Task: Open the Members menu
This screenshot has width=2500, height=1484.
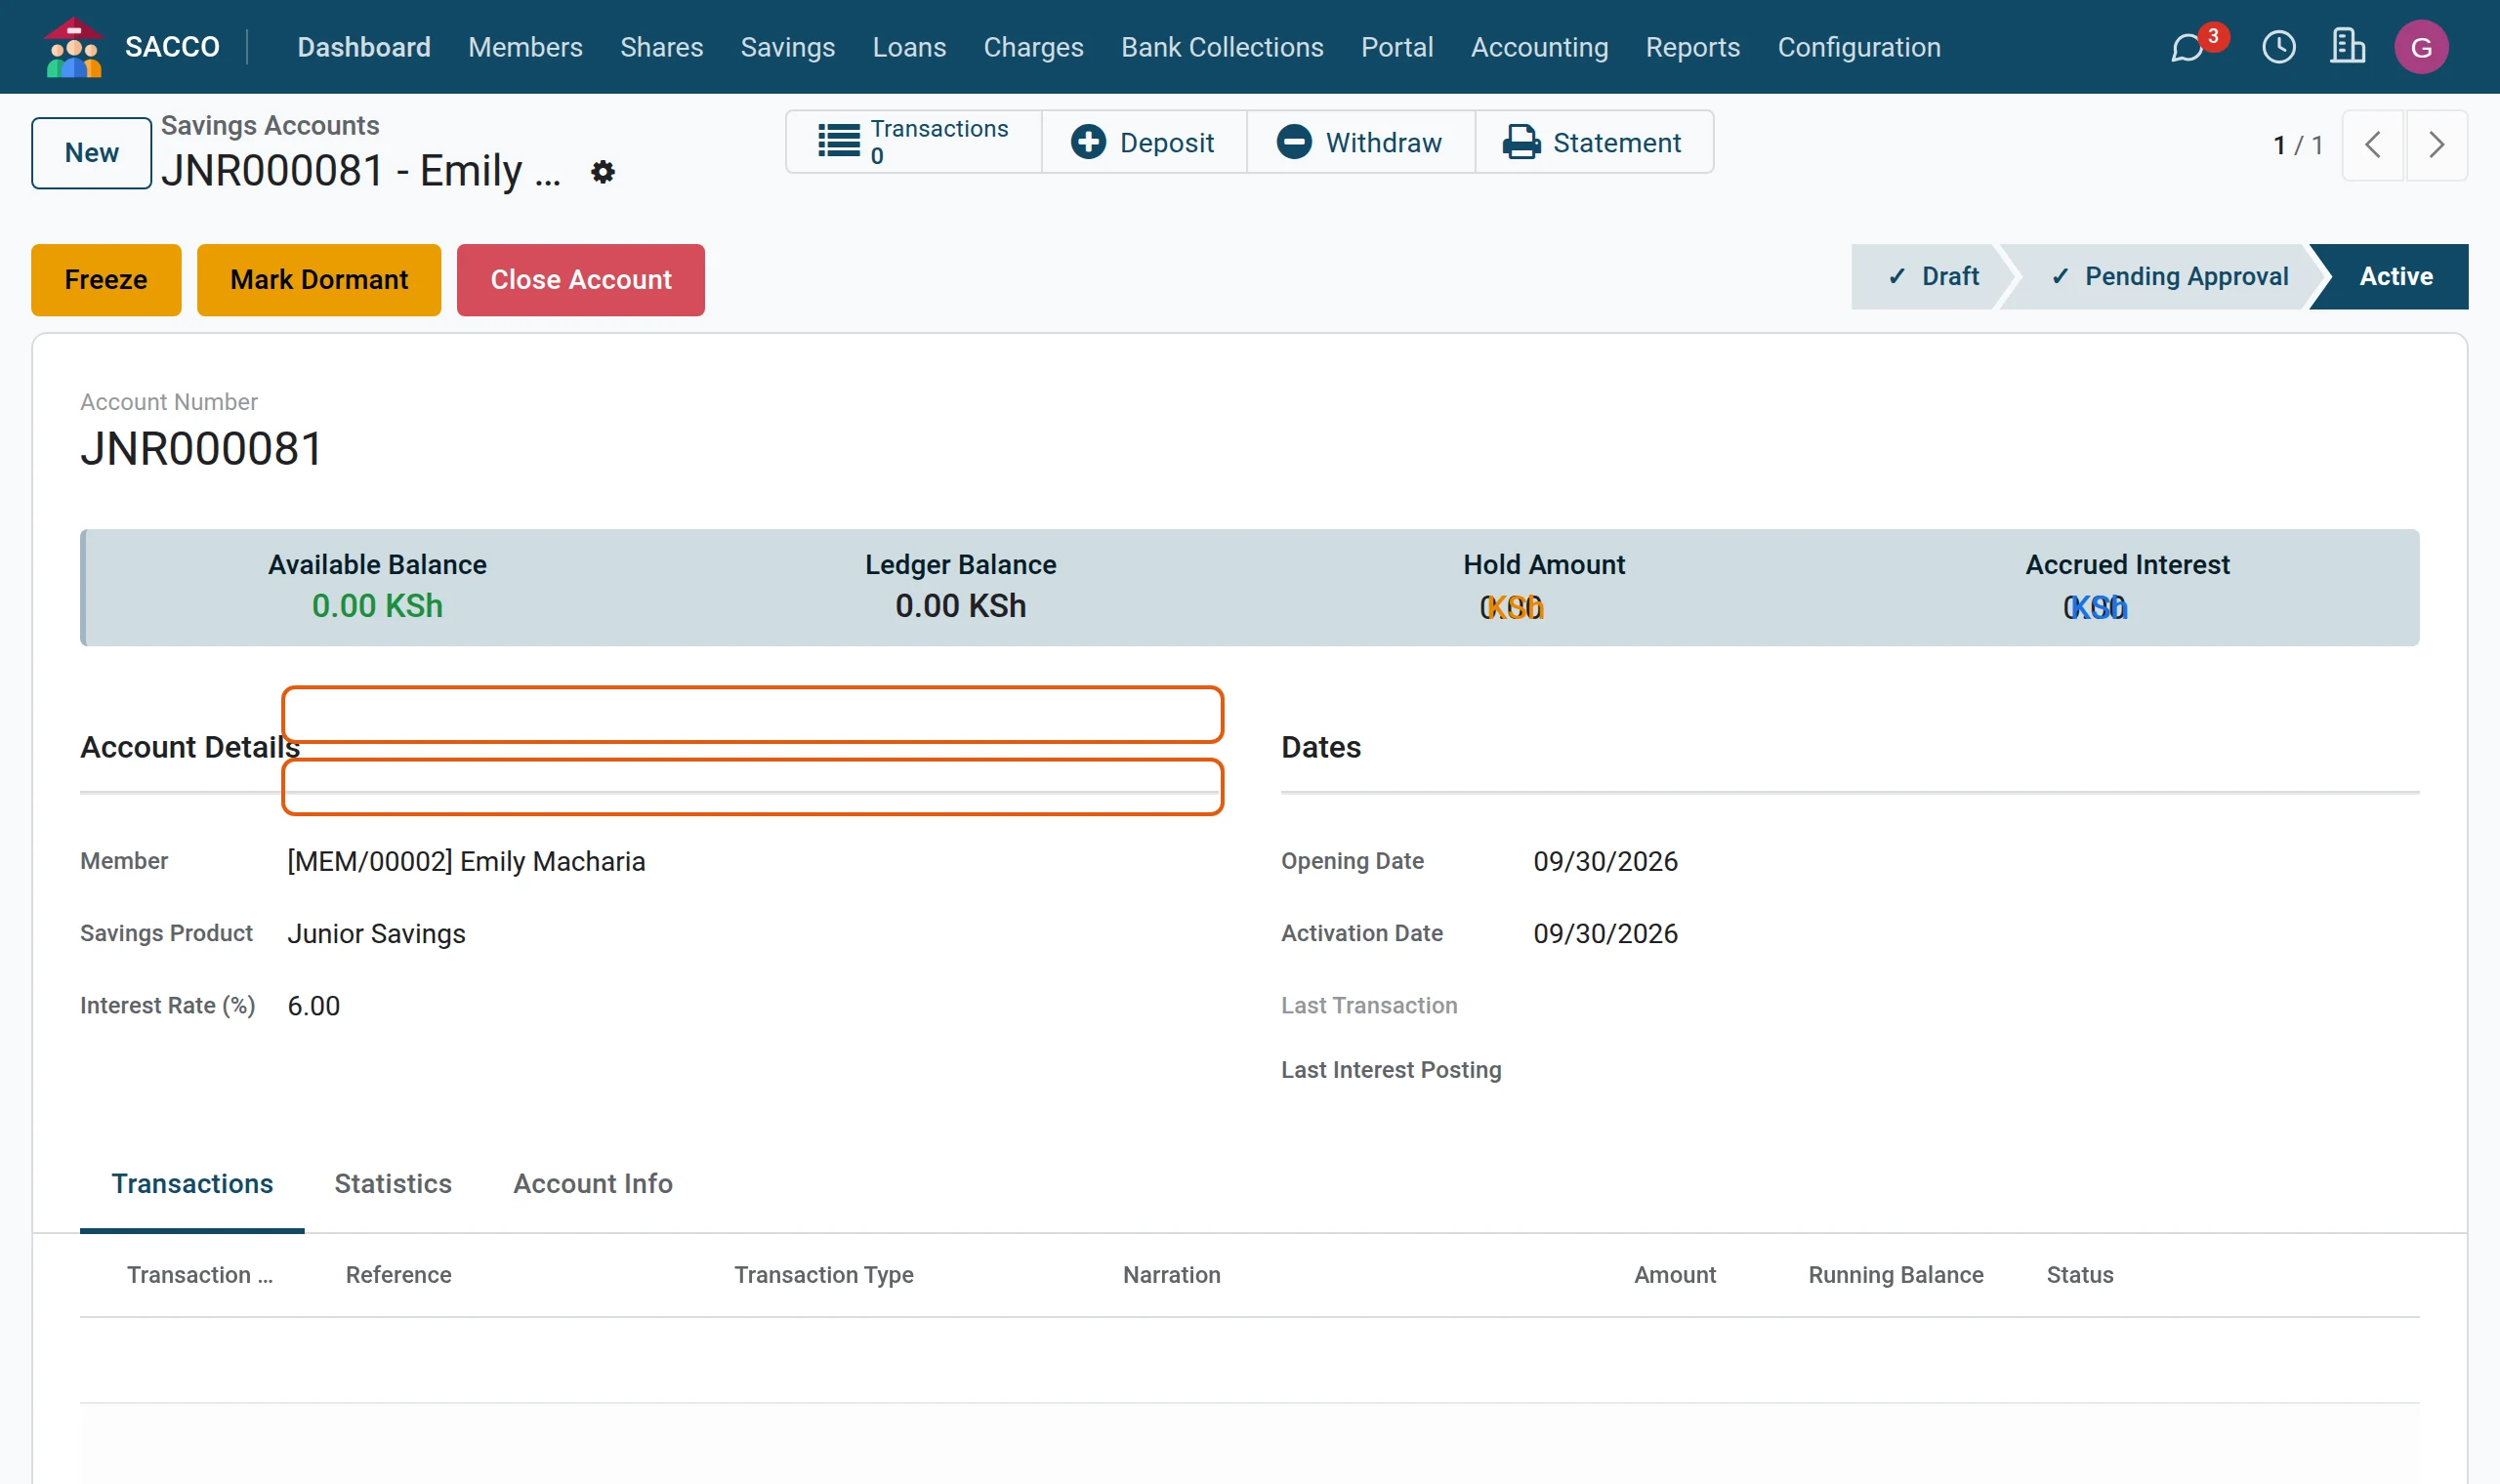Action: [525, 47]
